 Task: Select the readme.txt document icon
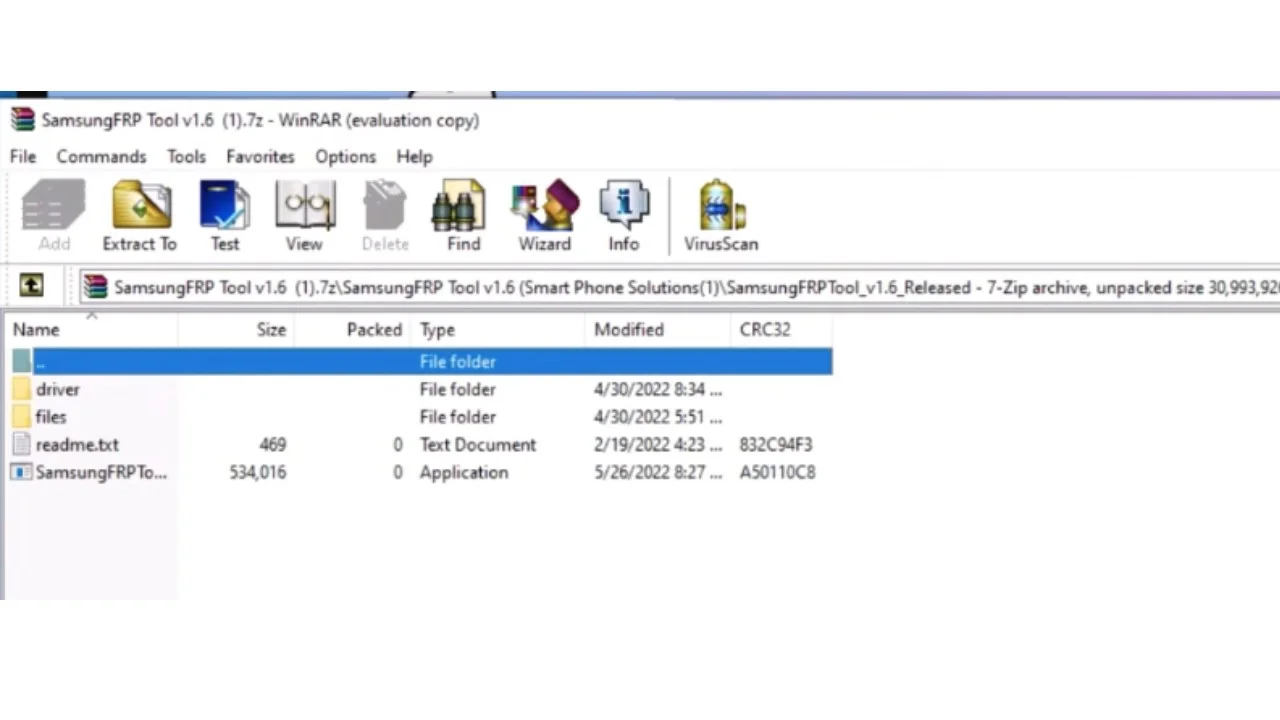click(22, 445)
